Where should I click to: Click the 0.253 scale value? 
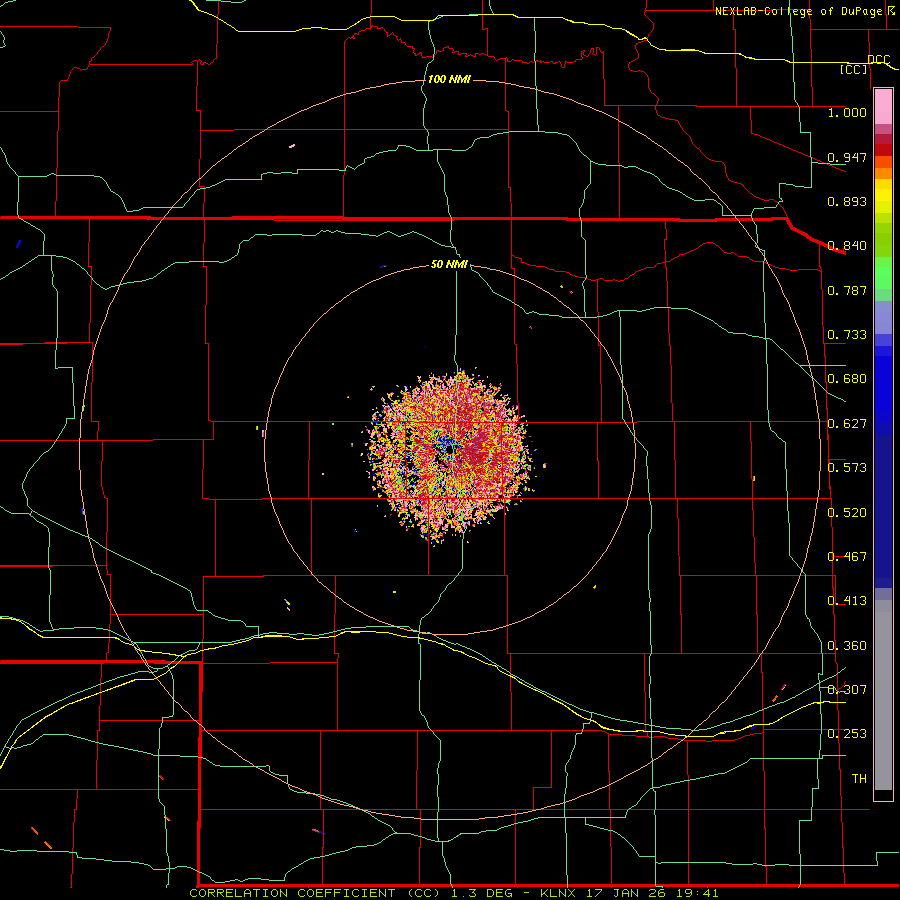847,734
